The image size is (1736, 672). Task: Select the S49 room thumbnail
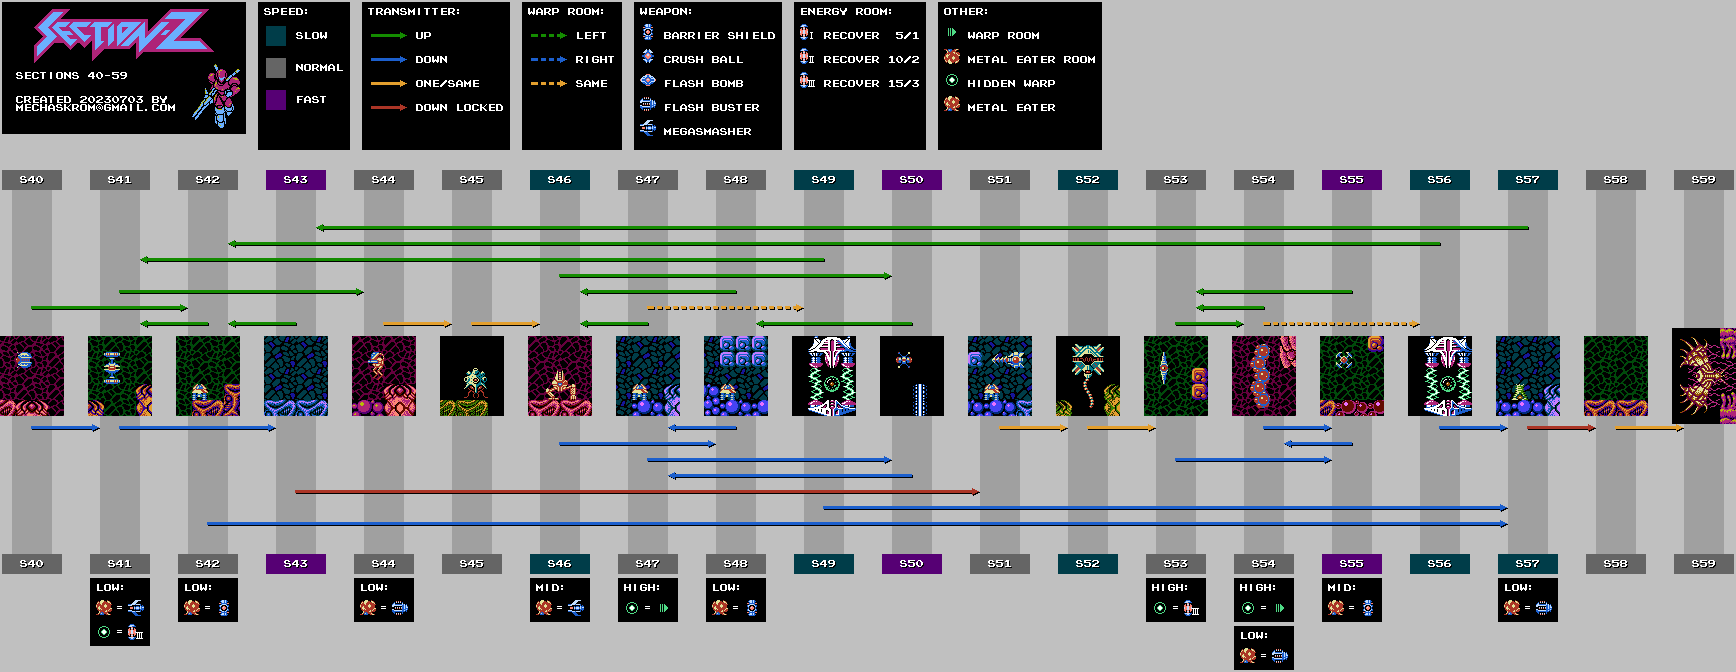[x=824, y=376]
